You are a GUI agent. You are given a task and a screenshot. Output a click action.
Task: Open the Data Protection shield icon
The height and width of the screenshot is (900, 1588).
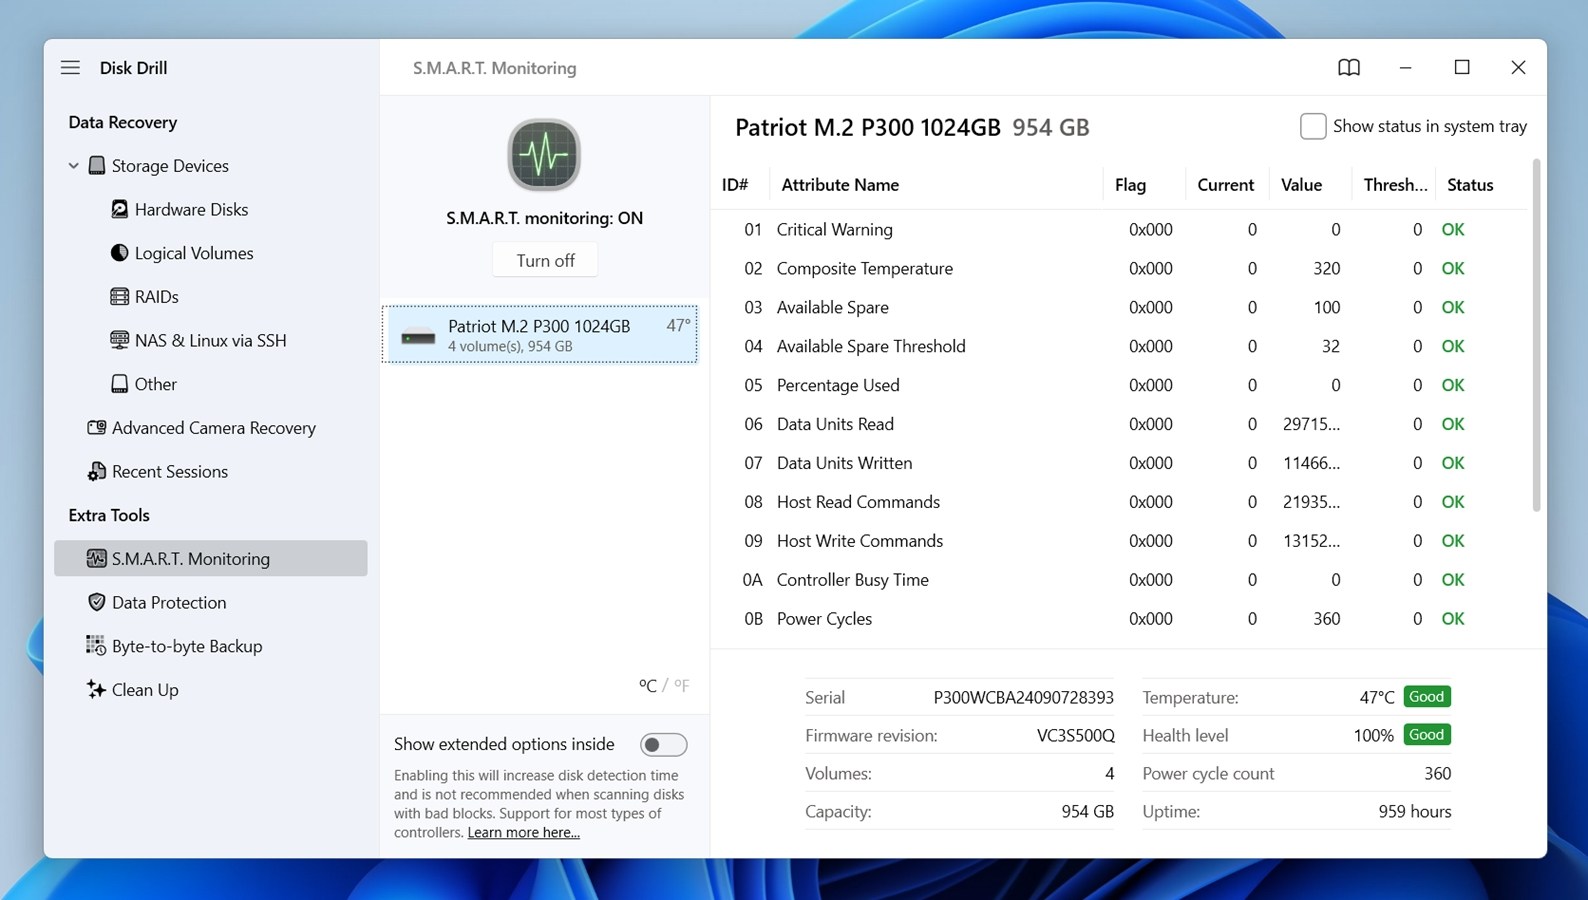[97, 602]
